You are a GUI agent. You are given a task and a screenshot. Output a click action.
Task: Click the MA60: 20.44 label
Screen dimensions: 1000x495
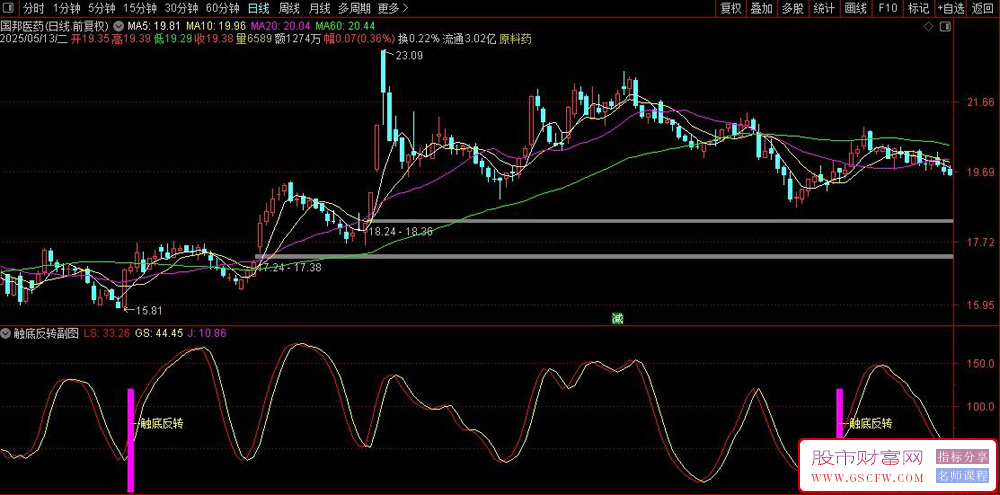pyautogui.click(x=345, y=27)
